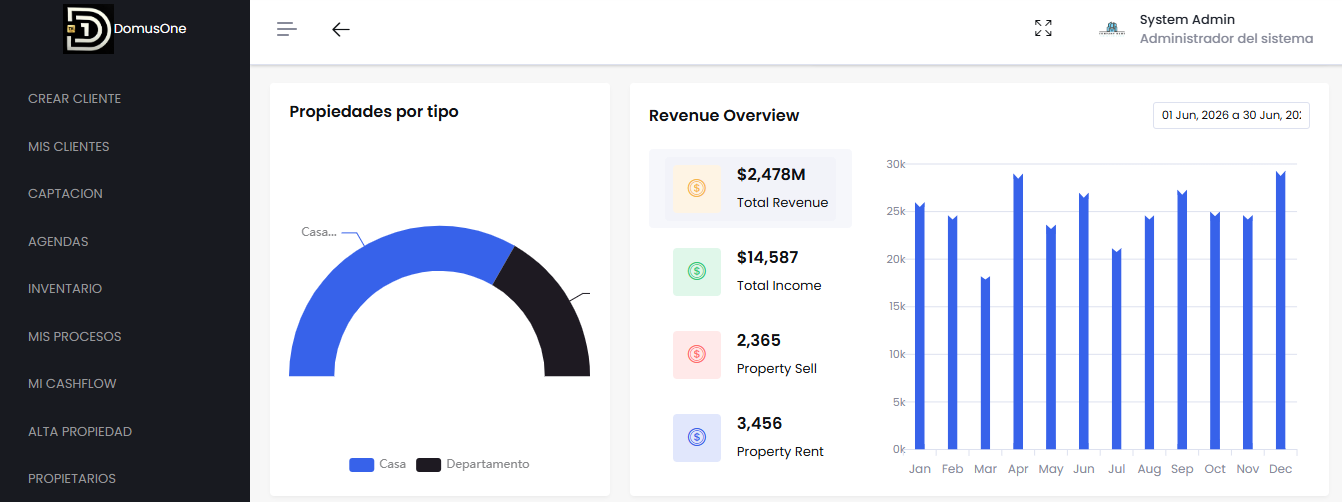Open the date range picker field

[1231, 115]
